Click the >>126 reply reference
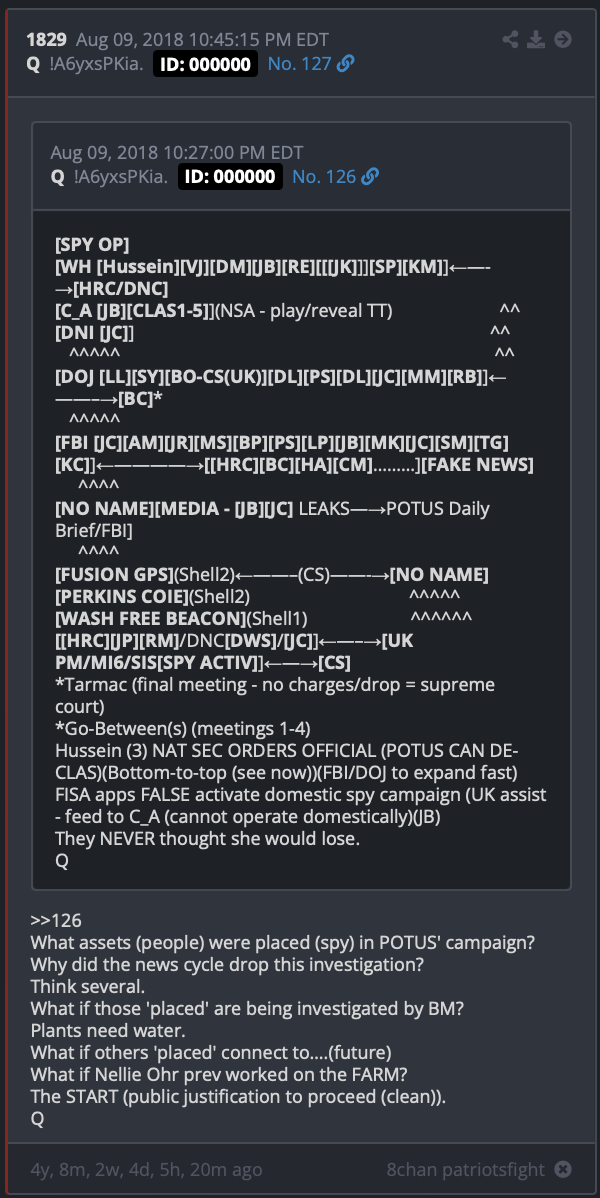This screenshot has width=600, height=1198. click(56, 921)
